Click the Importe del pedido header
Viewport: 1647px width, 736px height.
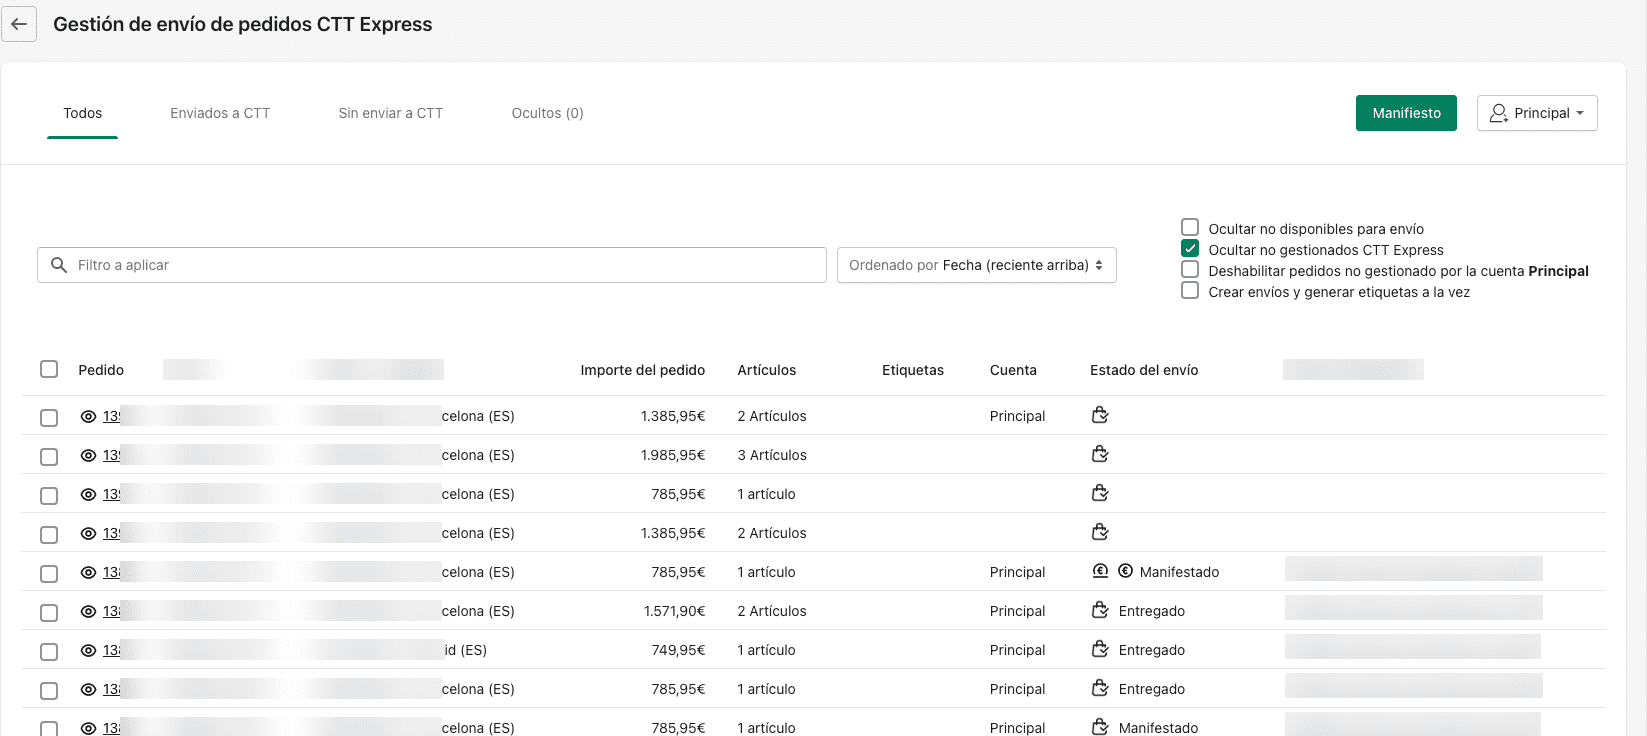643,370
